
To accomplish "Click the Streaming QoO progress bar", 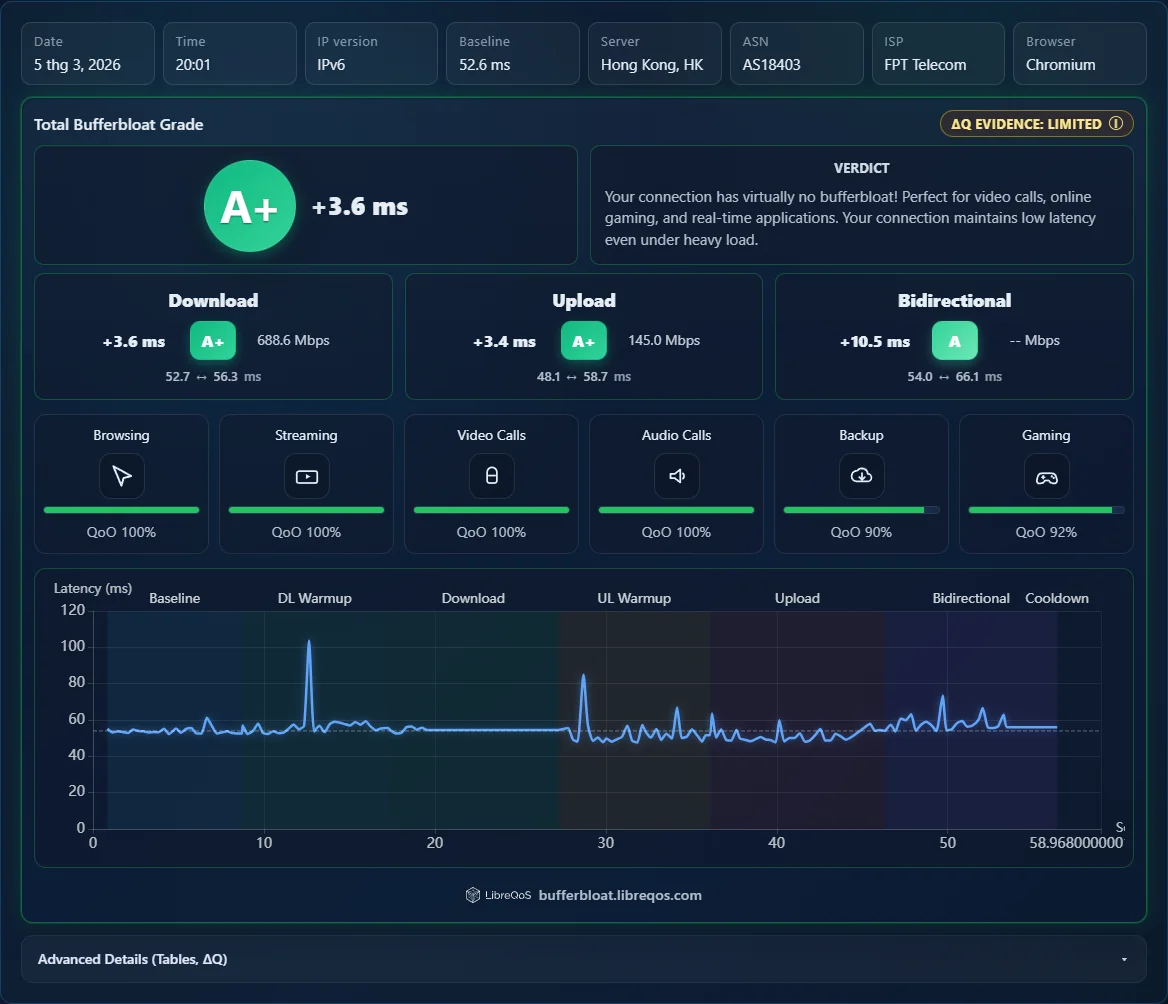I will [306, 510].
